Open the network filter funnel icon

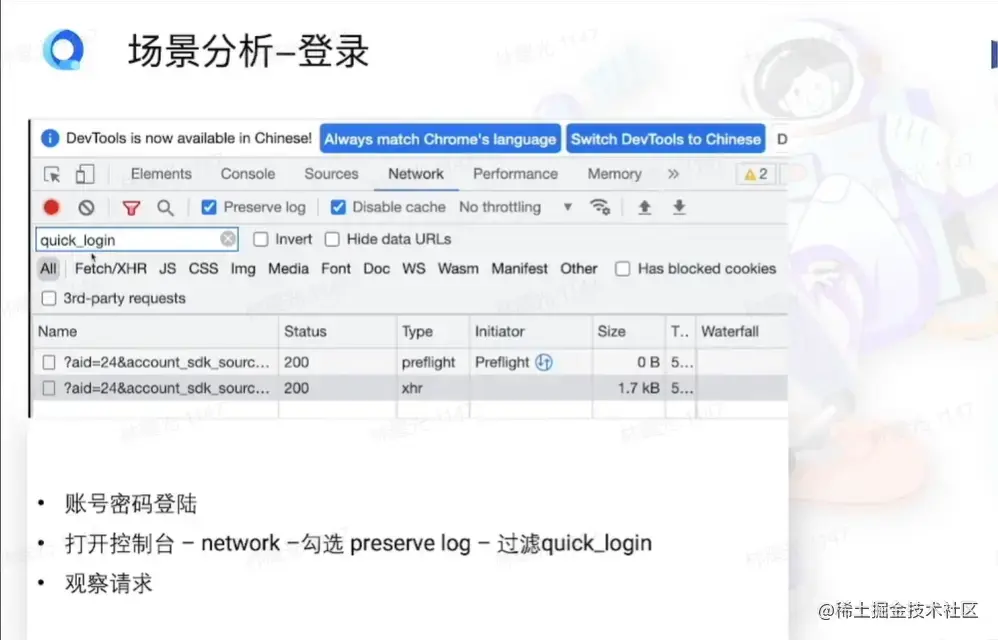click(132, 207)
